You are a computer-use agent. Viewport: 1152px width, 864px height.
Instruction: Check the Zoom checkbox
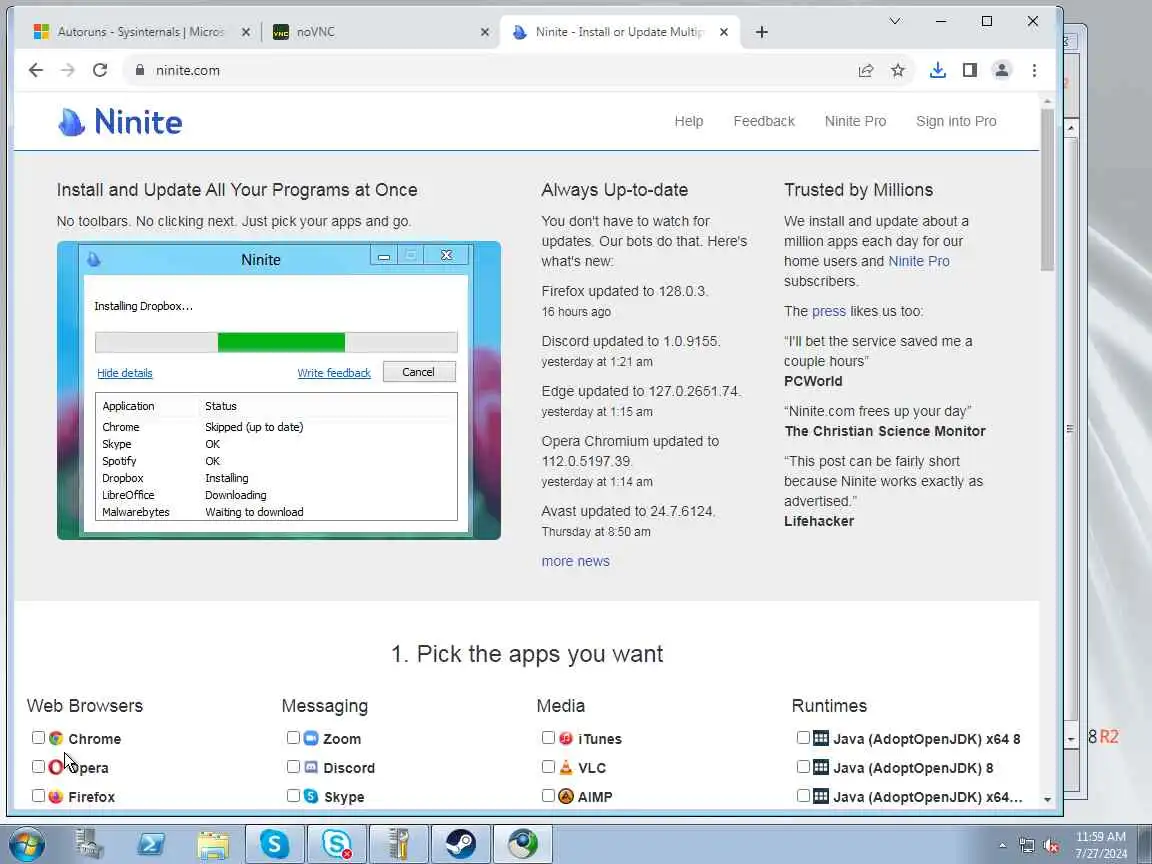click(293, 737)
